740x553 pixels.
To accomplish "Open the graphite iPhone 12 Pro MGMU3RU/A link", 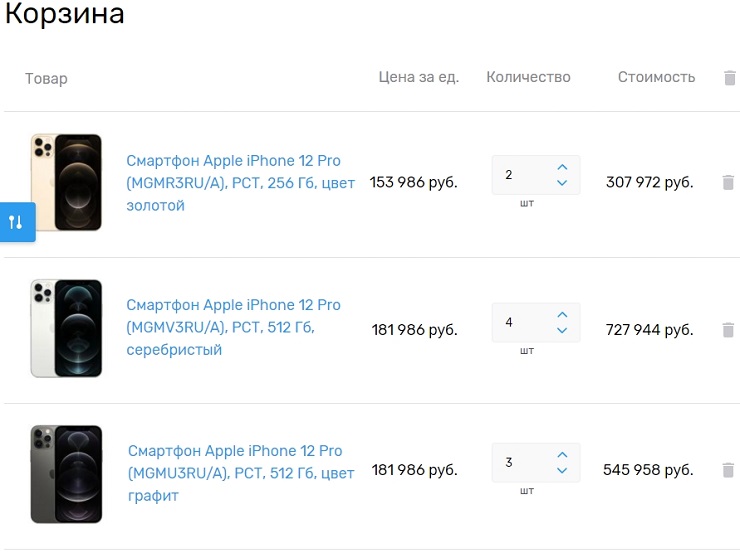I will 241,472.
